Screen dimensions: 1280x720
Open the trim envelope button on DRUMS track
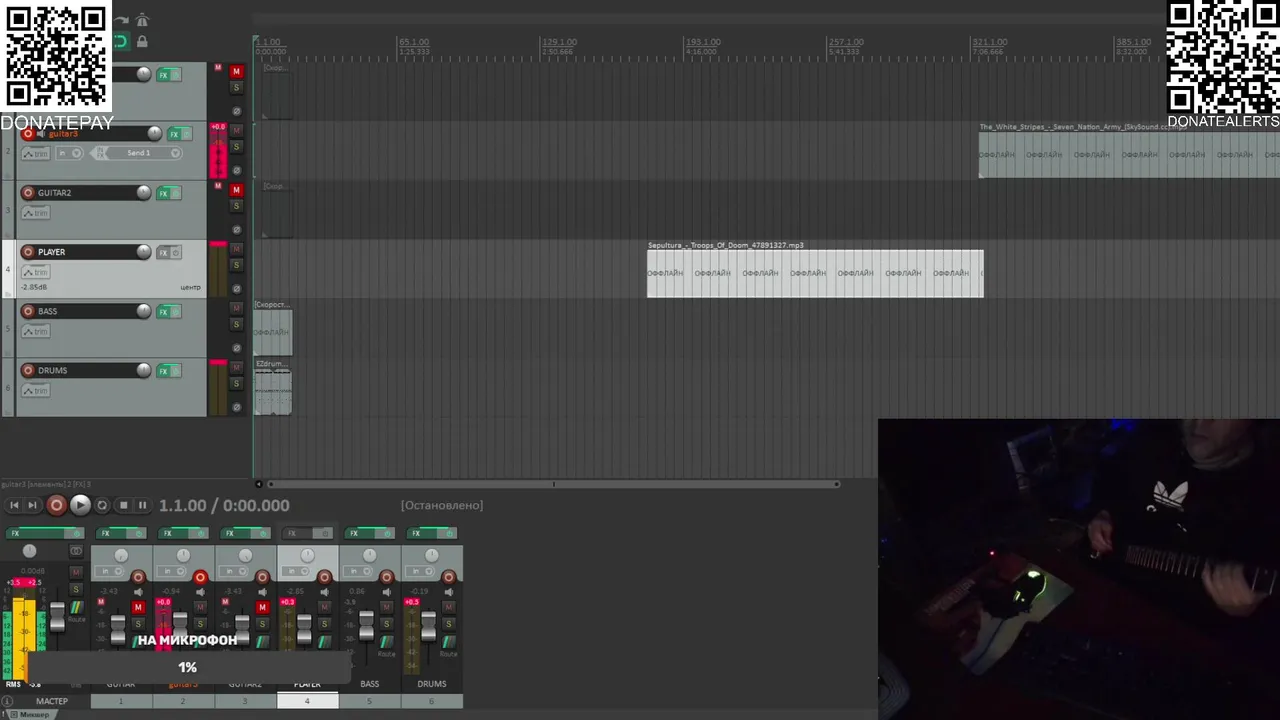[x=35, y=390]
